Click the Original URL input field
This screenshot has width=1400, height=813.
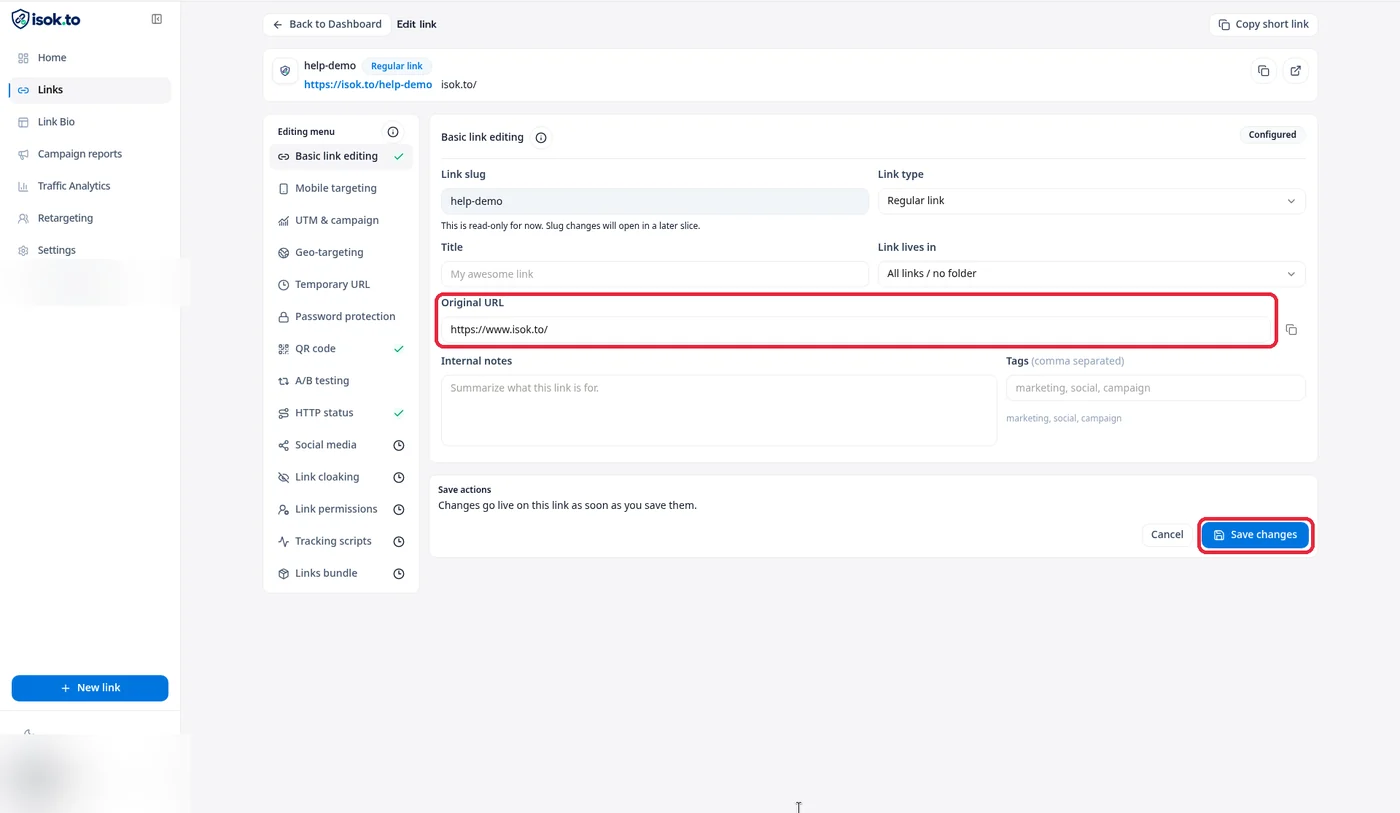pos(856,330)
